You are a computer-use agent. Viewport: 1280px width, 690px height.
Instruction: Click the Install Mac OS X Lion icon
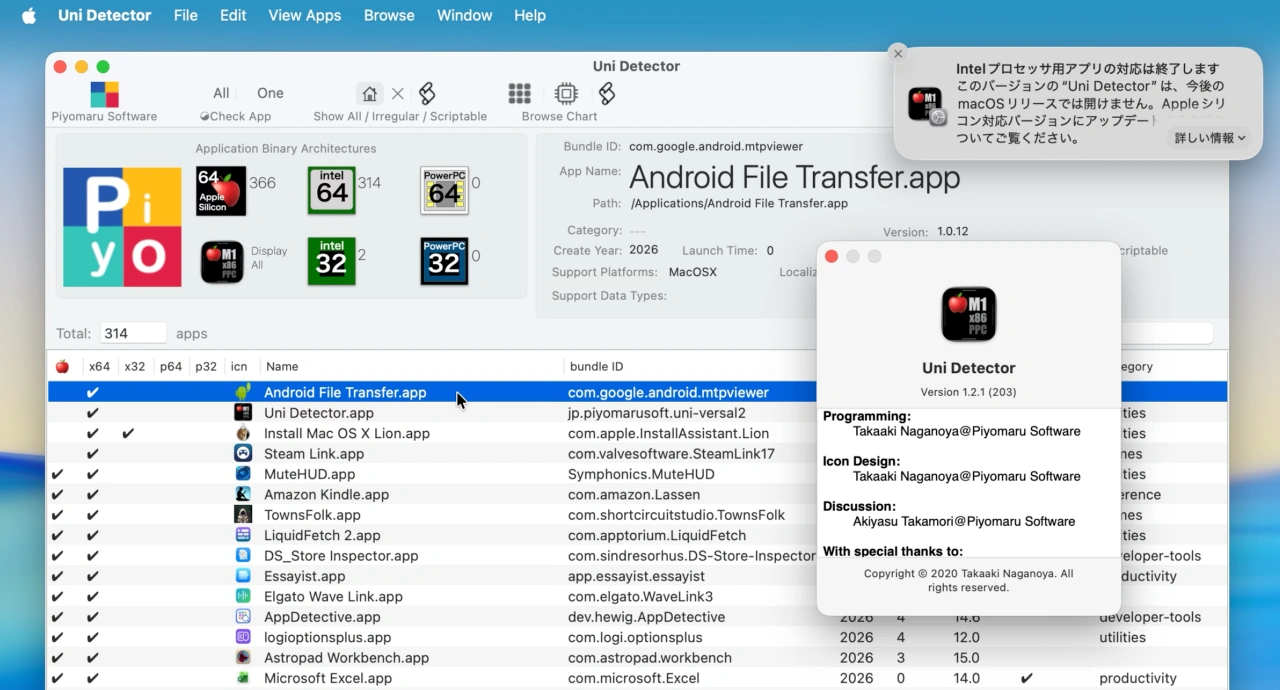coord(243,433)
